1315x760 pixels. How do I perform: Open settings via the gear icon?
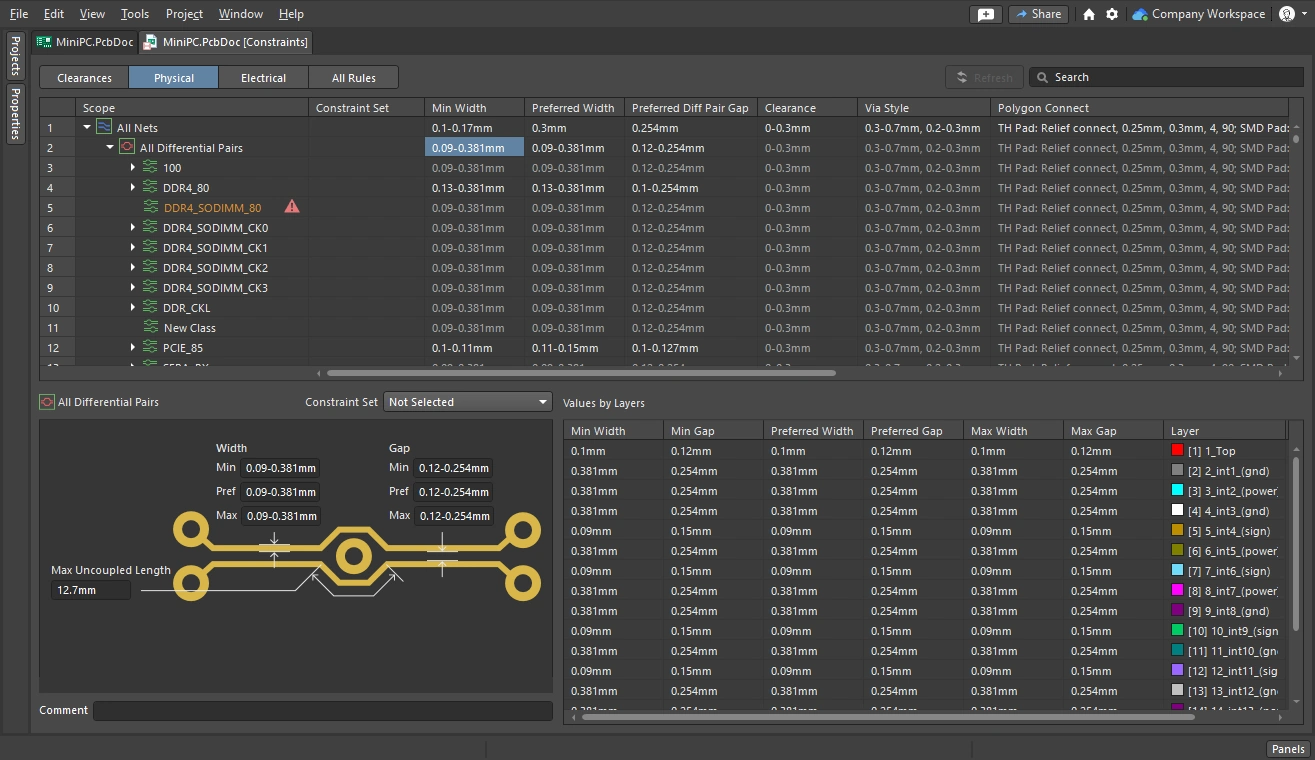point(1112,14)
